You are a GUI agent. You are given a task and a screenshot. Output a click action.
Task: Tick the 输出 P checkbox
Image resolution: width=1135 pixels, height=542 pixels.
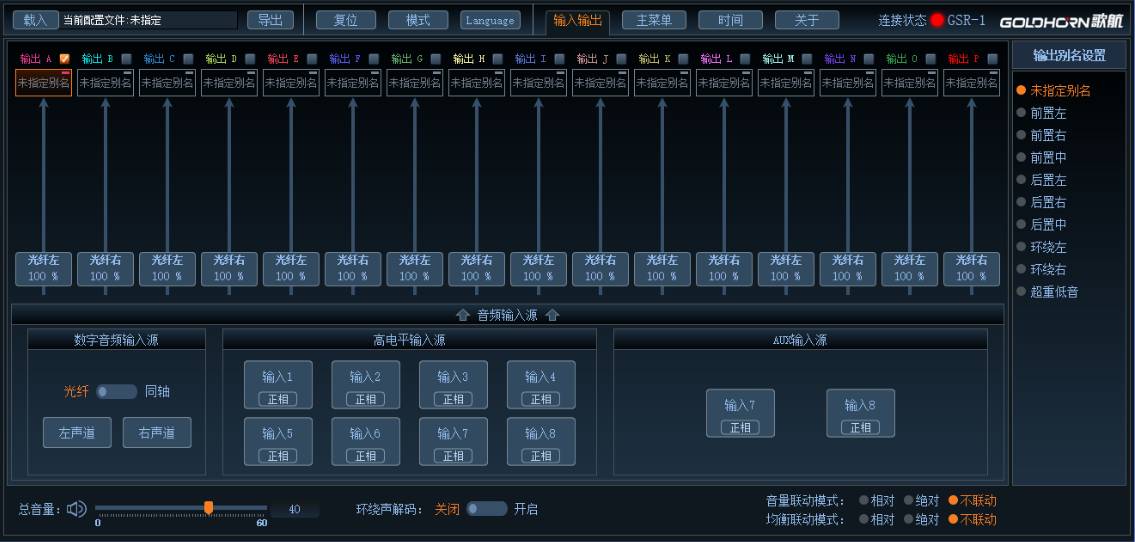coord(992,59)
